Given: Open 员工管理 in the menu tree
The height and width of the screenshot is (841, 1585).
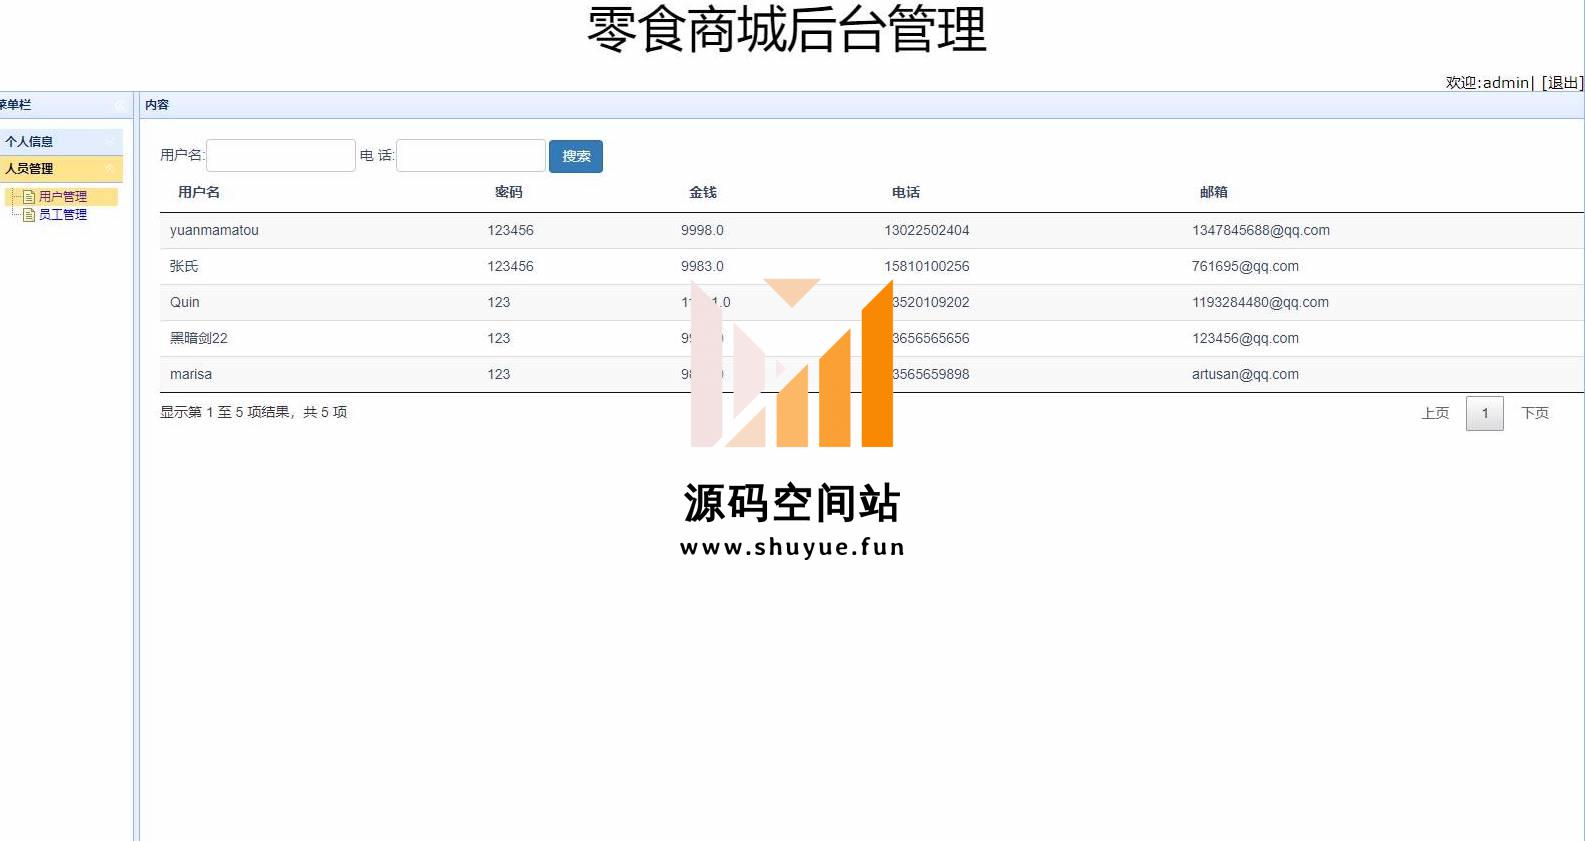Looking at the screenshot, I should pos(63,215).
